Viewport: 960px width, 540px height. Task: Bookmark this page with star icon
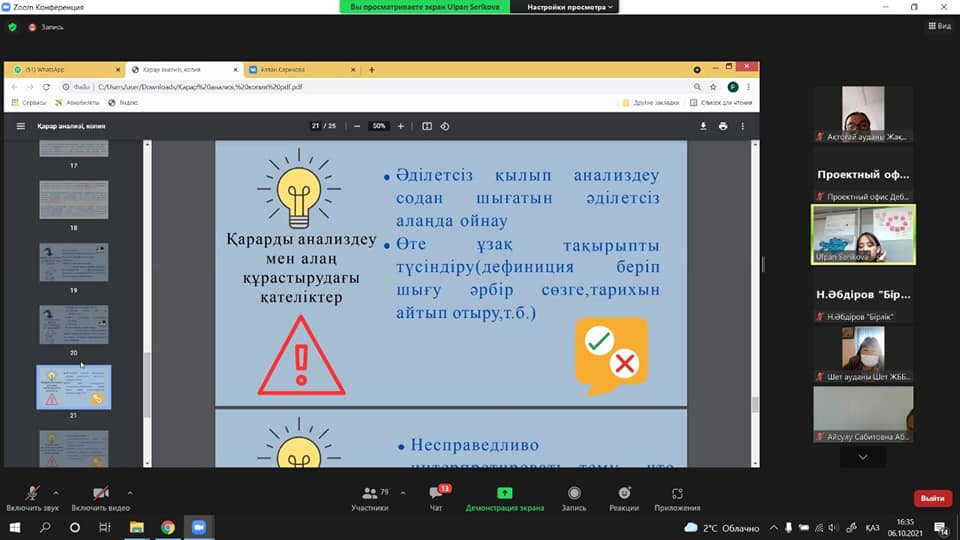click(713, 87)
